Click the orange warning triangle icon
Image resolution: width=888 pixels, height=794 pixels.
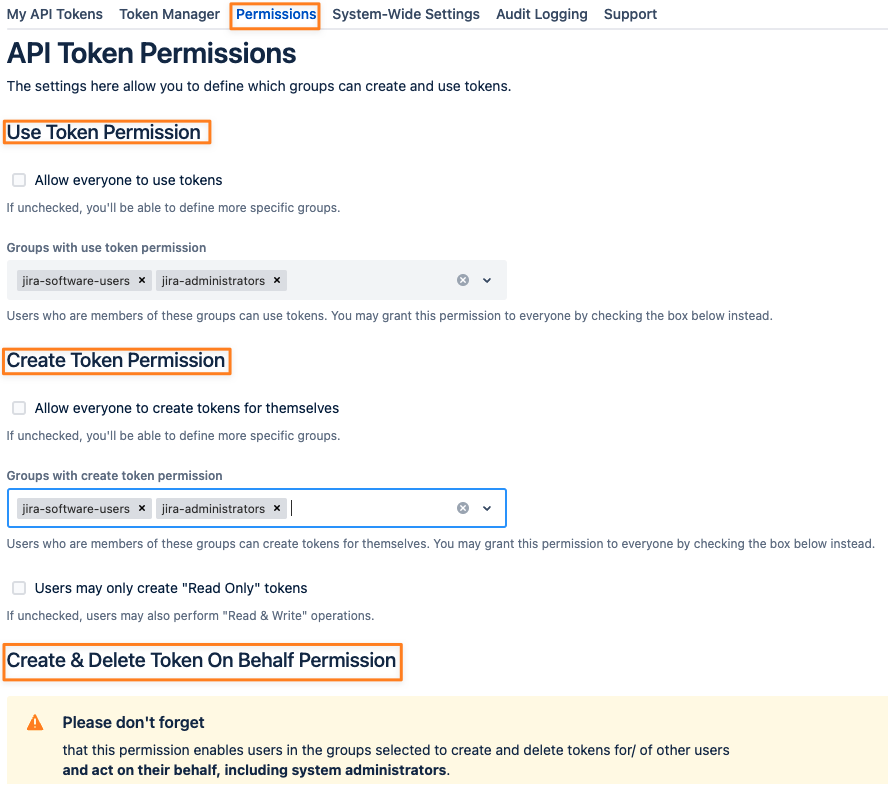(x=35, y=722)
